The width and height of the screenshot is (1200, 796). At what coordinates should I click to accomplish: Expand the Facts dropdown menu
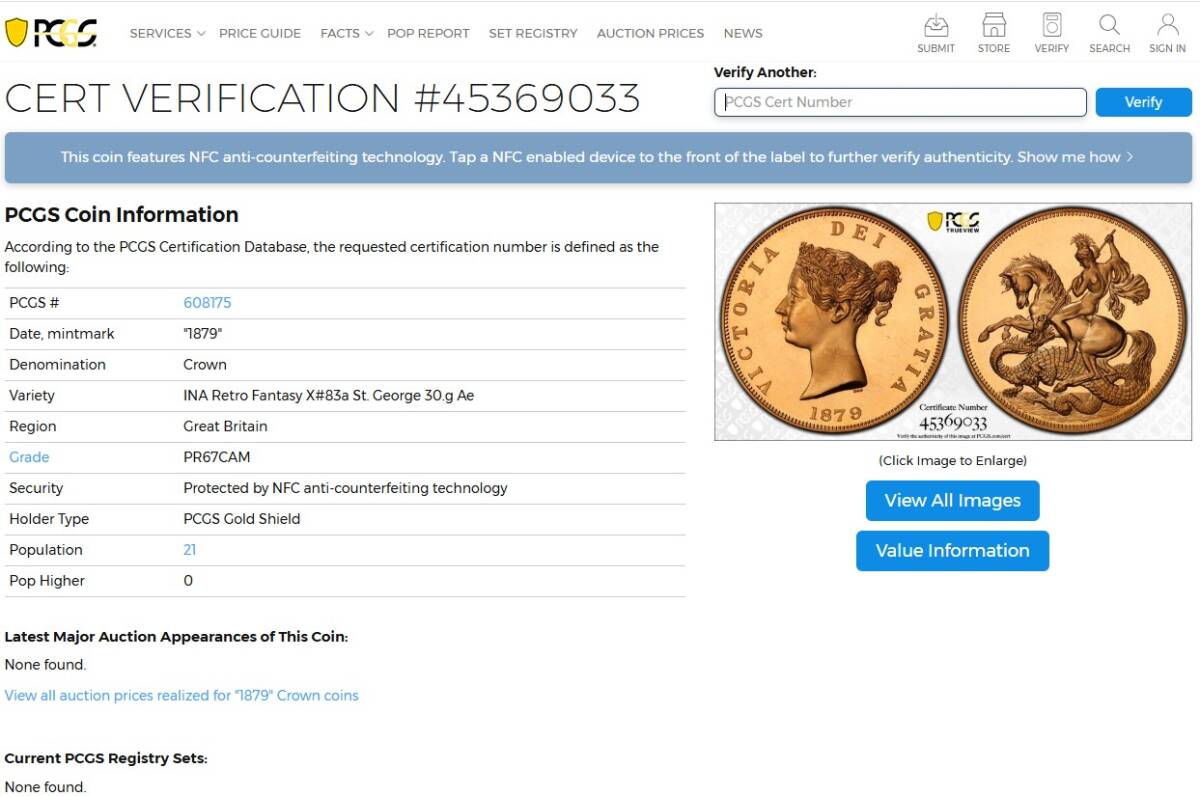click(x=346, y=33)
